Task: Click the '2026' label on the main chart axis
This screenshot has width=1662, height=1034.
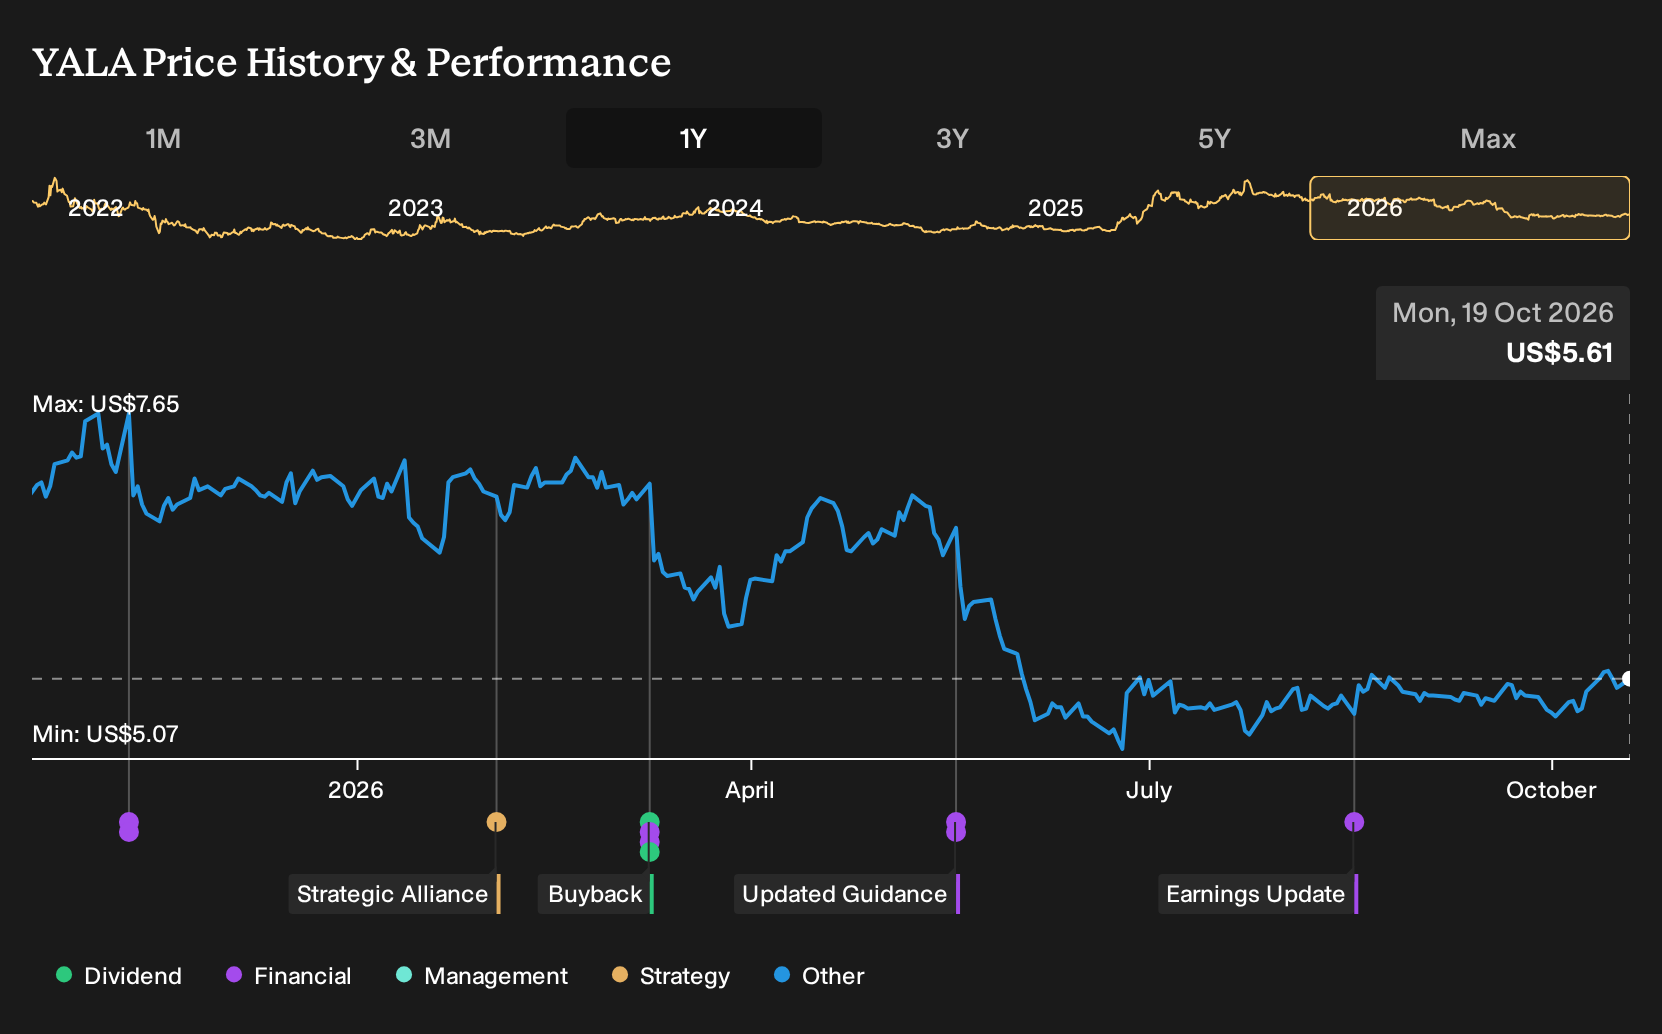Action: pyautogui.click(x=356, y=790)
